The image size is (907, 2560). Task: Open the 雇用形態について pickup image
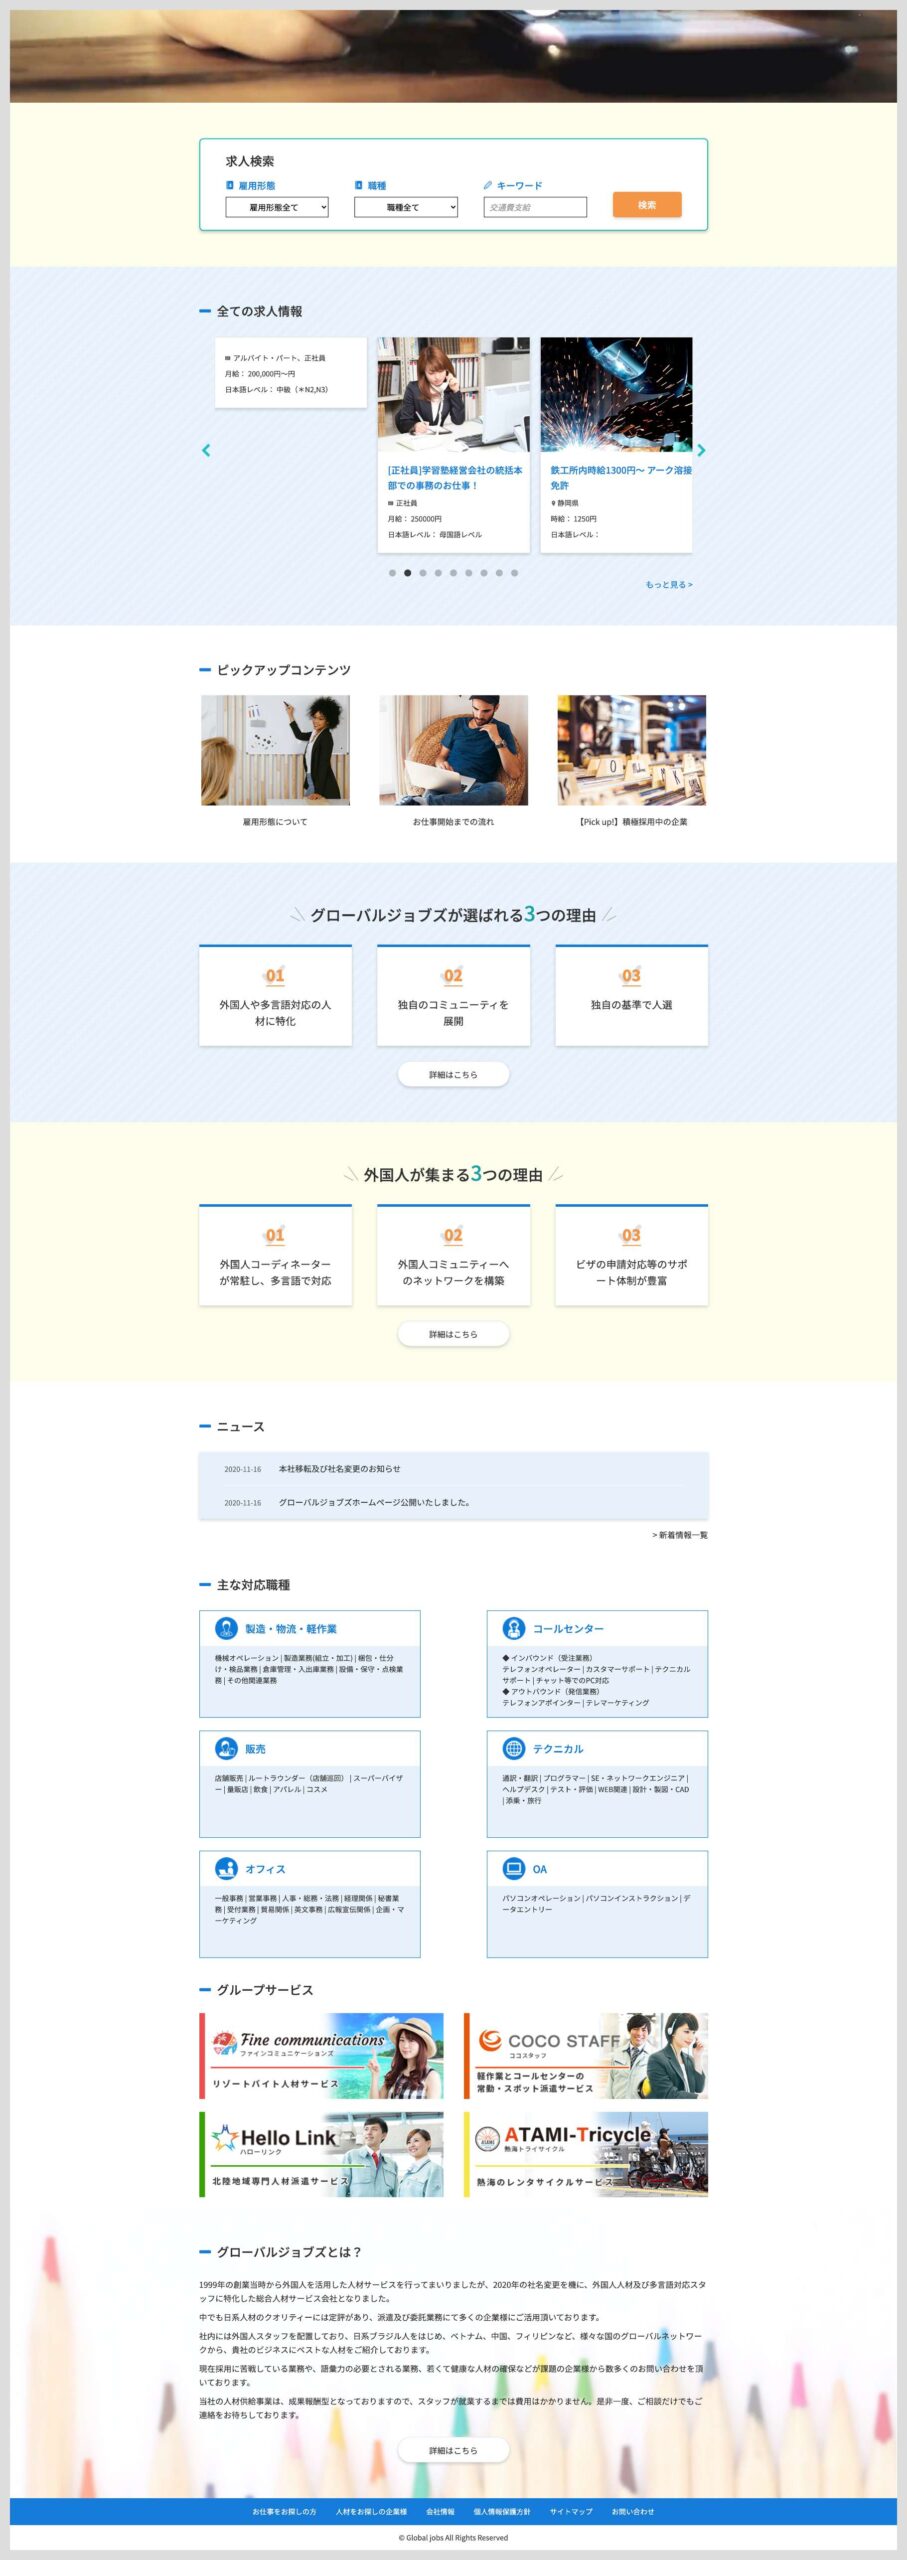(x=275, y=750)
